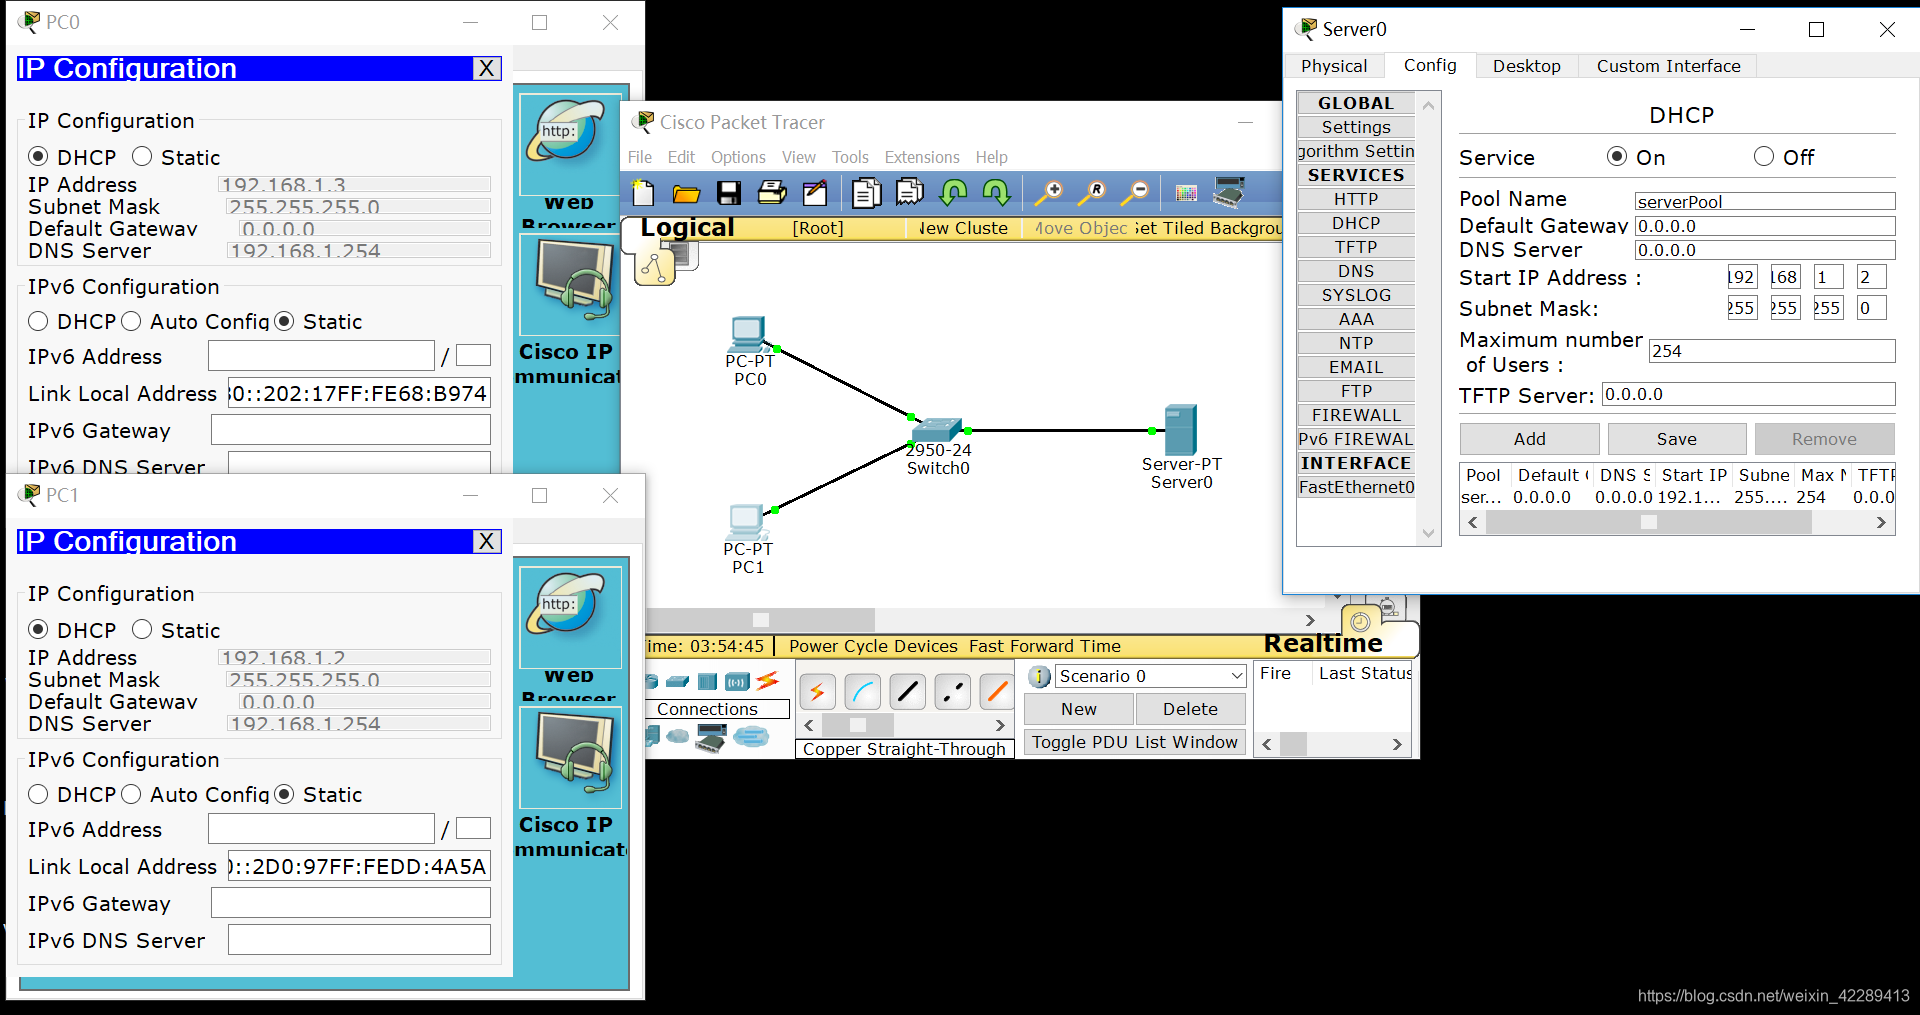Open the File menu

[640, 157]
